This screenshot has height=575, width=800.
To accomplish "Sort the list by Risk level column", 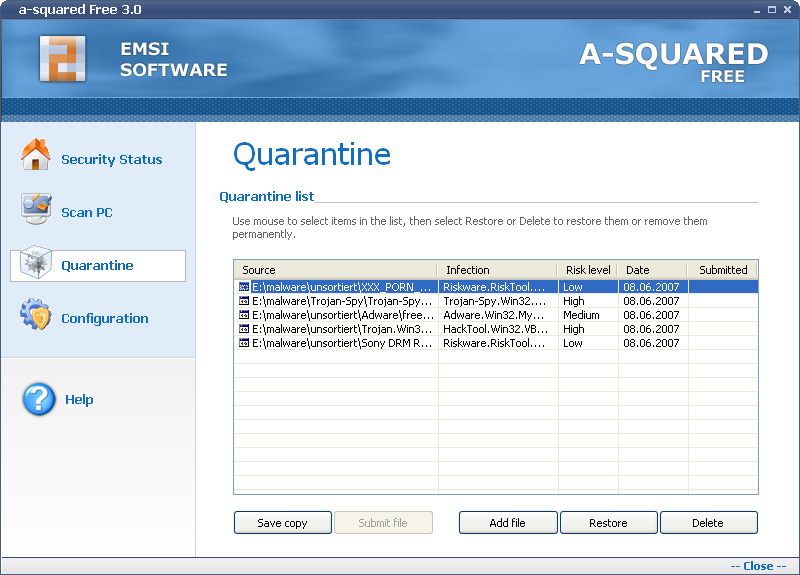I will click(588, 270).
